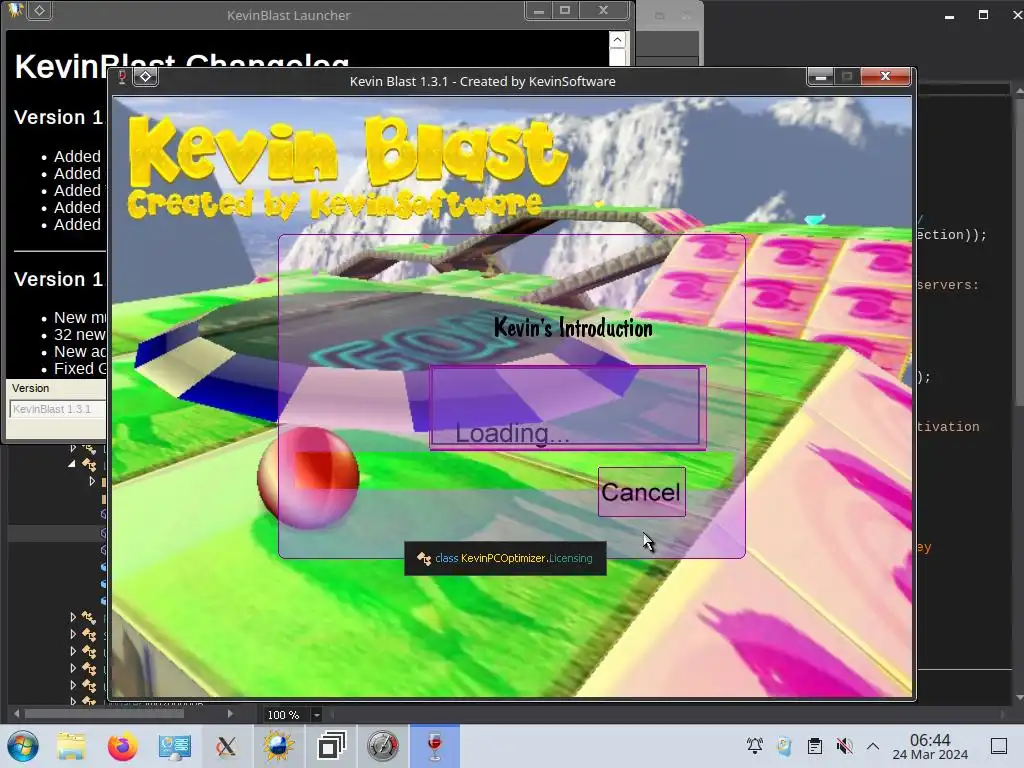Minimize the Kevin Blast 1.3.1 game window
The height and width of the screenshot is (768, 1024).
click(x=820, y=76)
